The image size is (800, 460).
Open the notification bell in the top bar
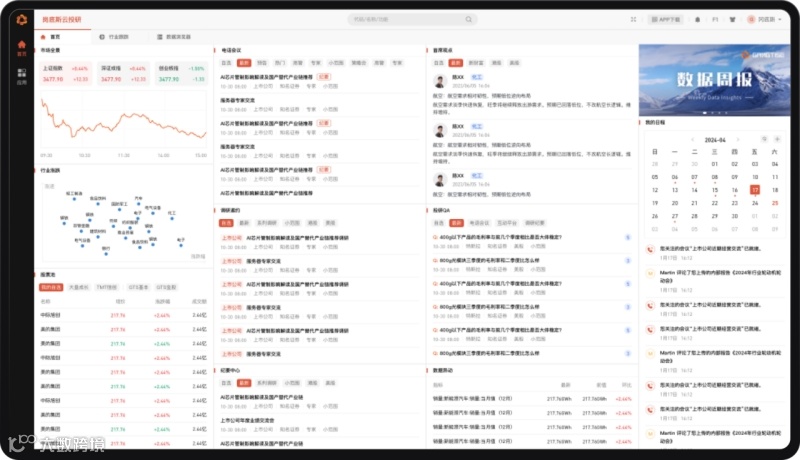coord(697,19)
